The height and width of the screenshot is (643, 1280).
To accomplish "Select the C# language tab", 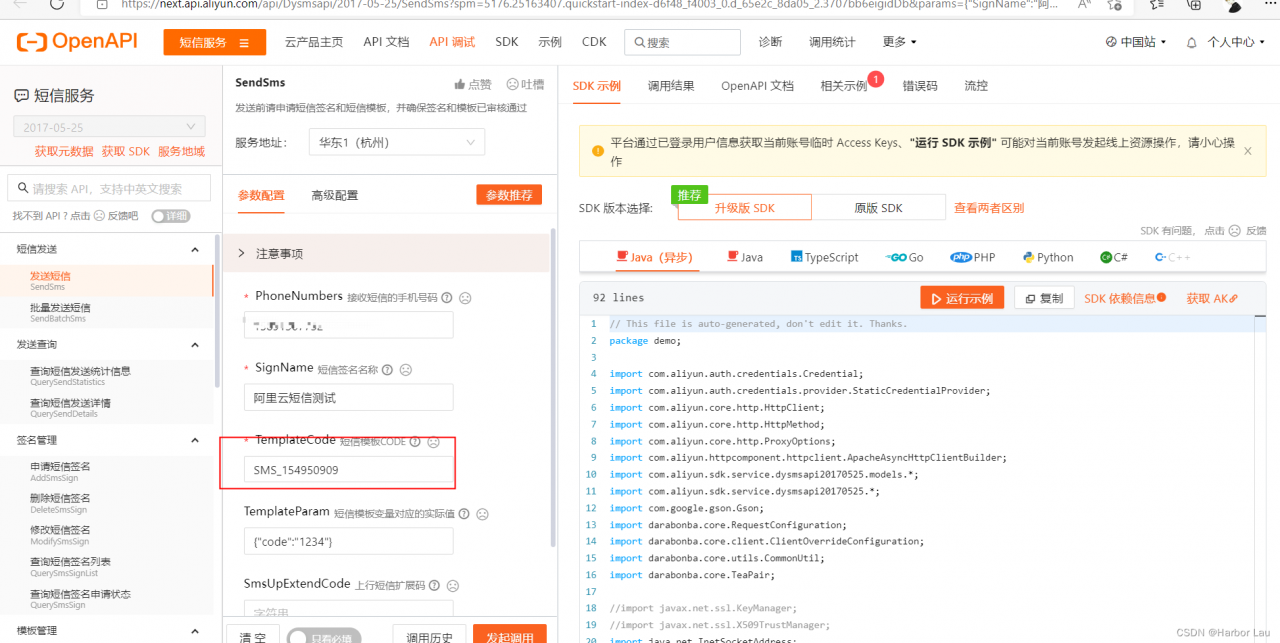I will tap(1114, 257).
